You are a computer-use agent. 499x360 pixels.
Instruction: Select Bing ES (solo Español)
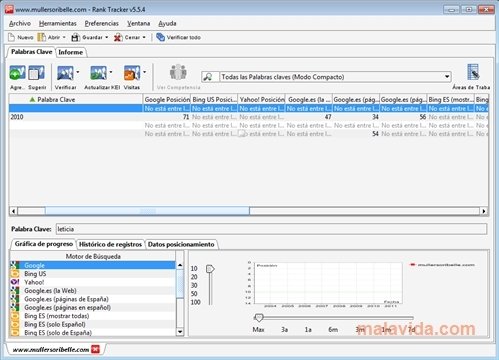click(x=93, y=324)
